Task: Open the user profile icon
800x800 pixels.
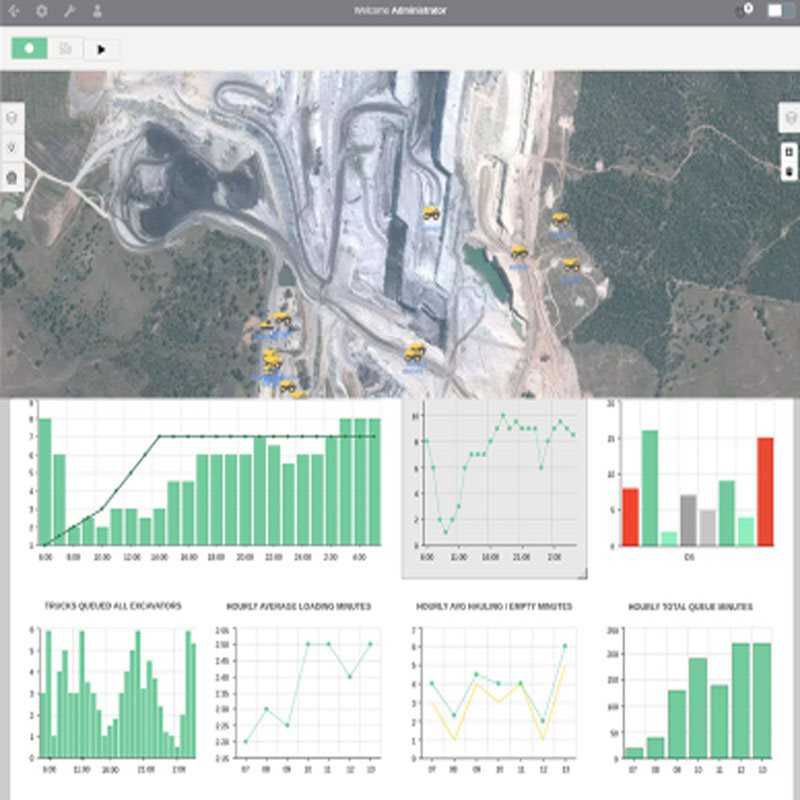Action: tap(97, 11)
